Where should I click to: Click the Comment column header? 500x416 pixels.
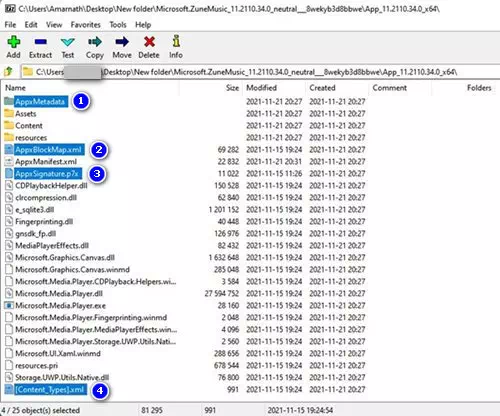pos(389,88)
